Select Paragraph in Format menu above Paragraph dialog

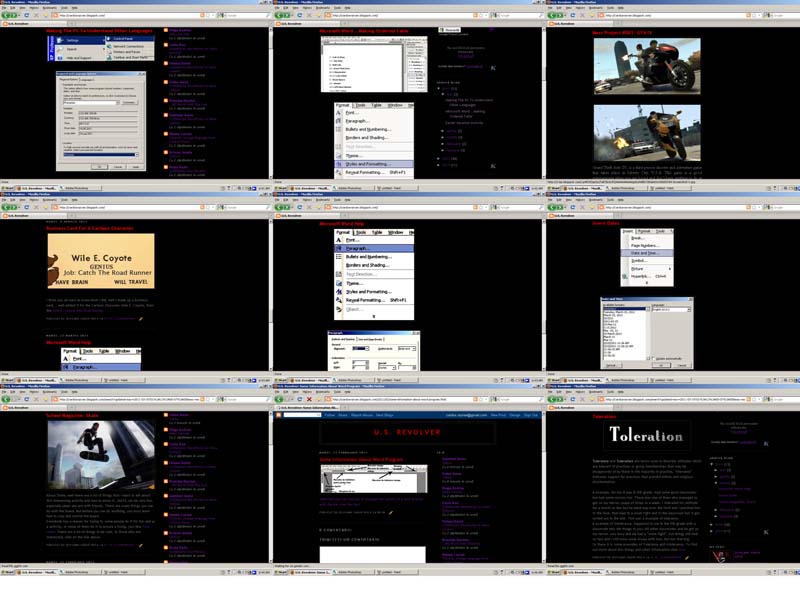click(374, 248)
